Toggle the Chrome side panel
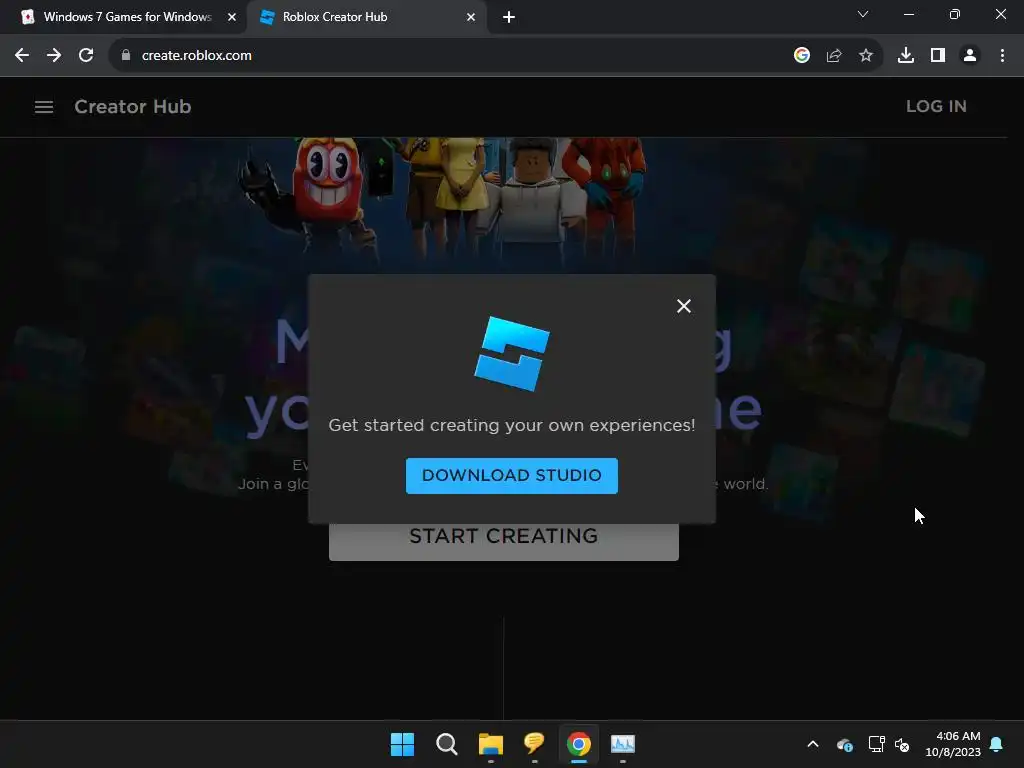 point(938,56)
